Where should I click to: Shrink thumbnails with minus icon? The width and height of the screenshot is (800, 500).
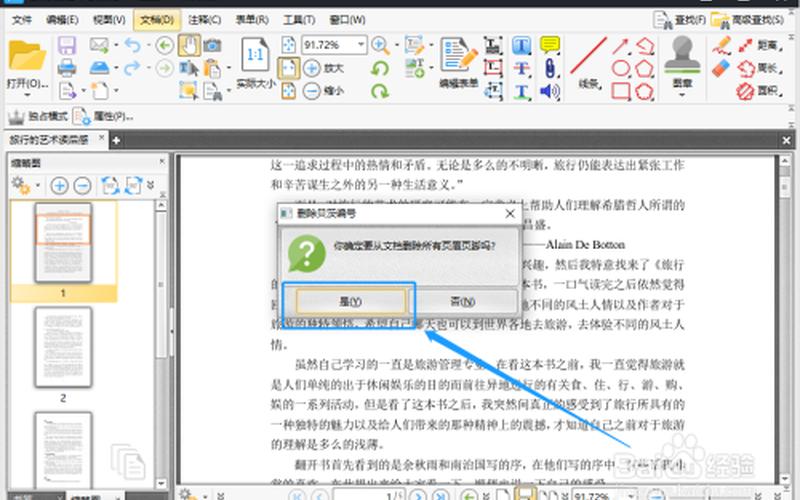click(82, 185)
